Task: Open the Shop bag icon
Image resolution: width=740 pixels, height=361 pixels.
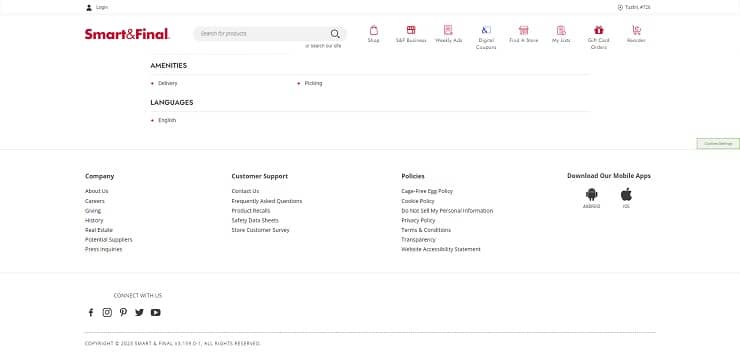Action: (374, 30)
